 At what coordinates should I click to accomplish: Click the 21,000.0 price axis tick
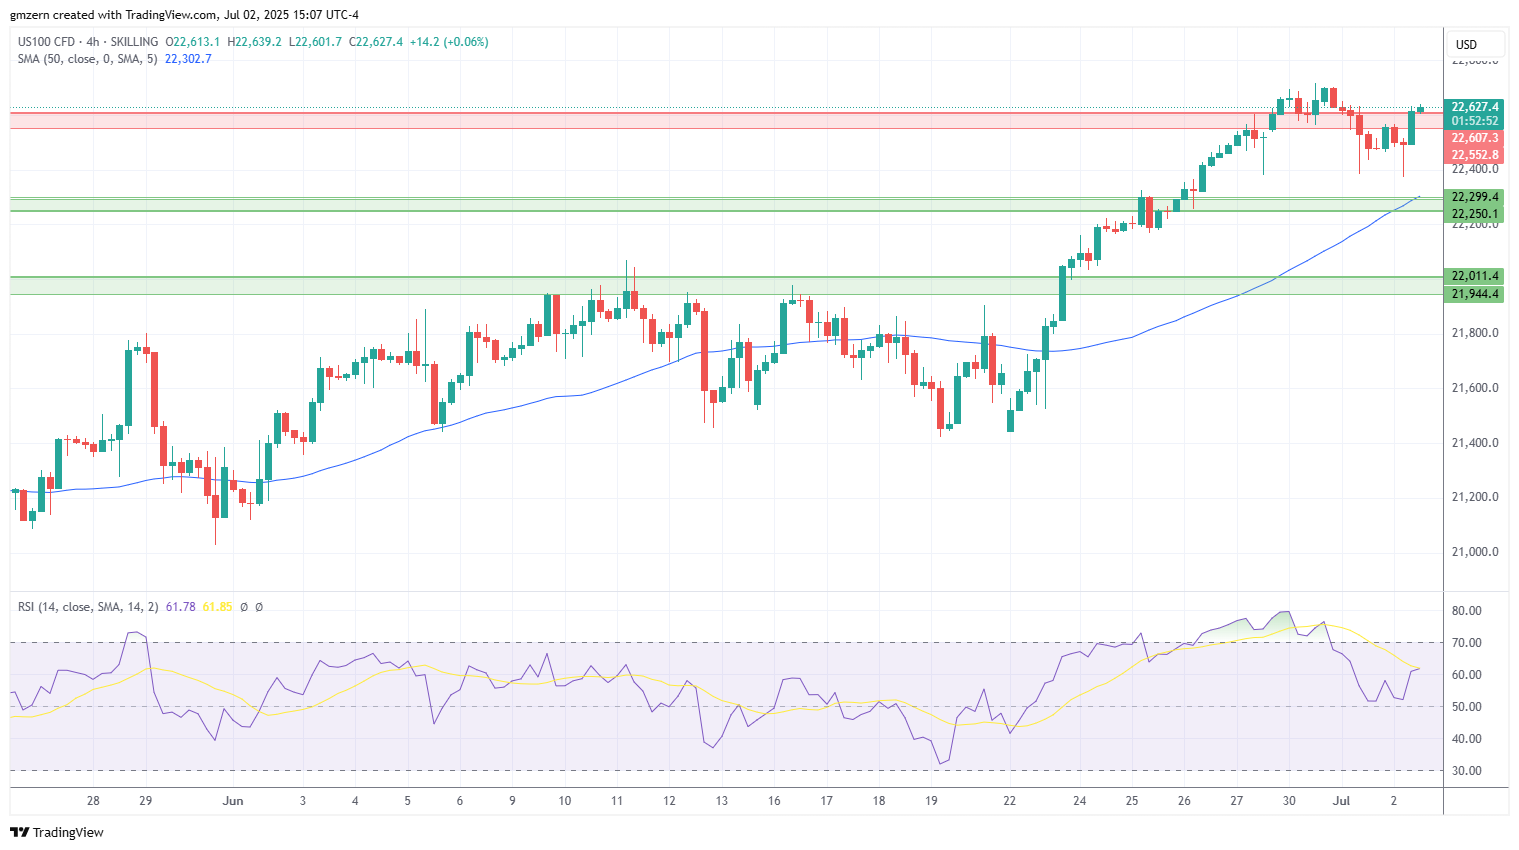(x=1475, y=552)
